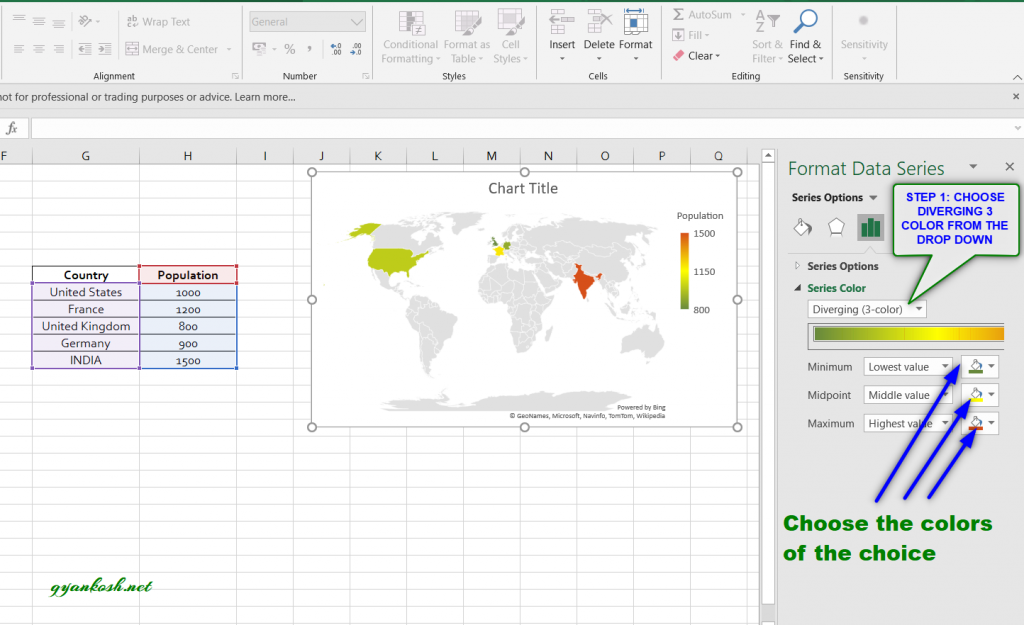Open the Diverging (3-color) dropdown

click(x=866, y=309)
